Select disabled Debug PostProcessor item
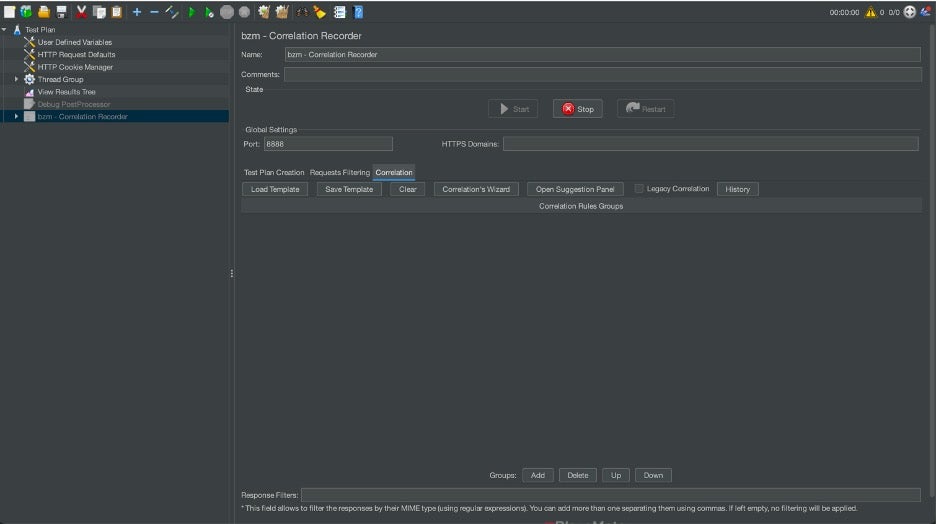This screenshot has height=524, width=936. coord(73,104)
